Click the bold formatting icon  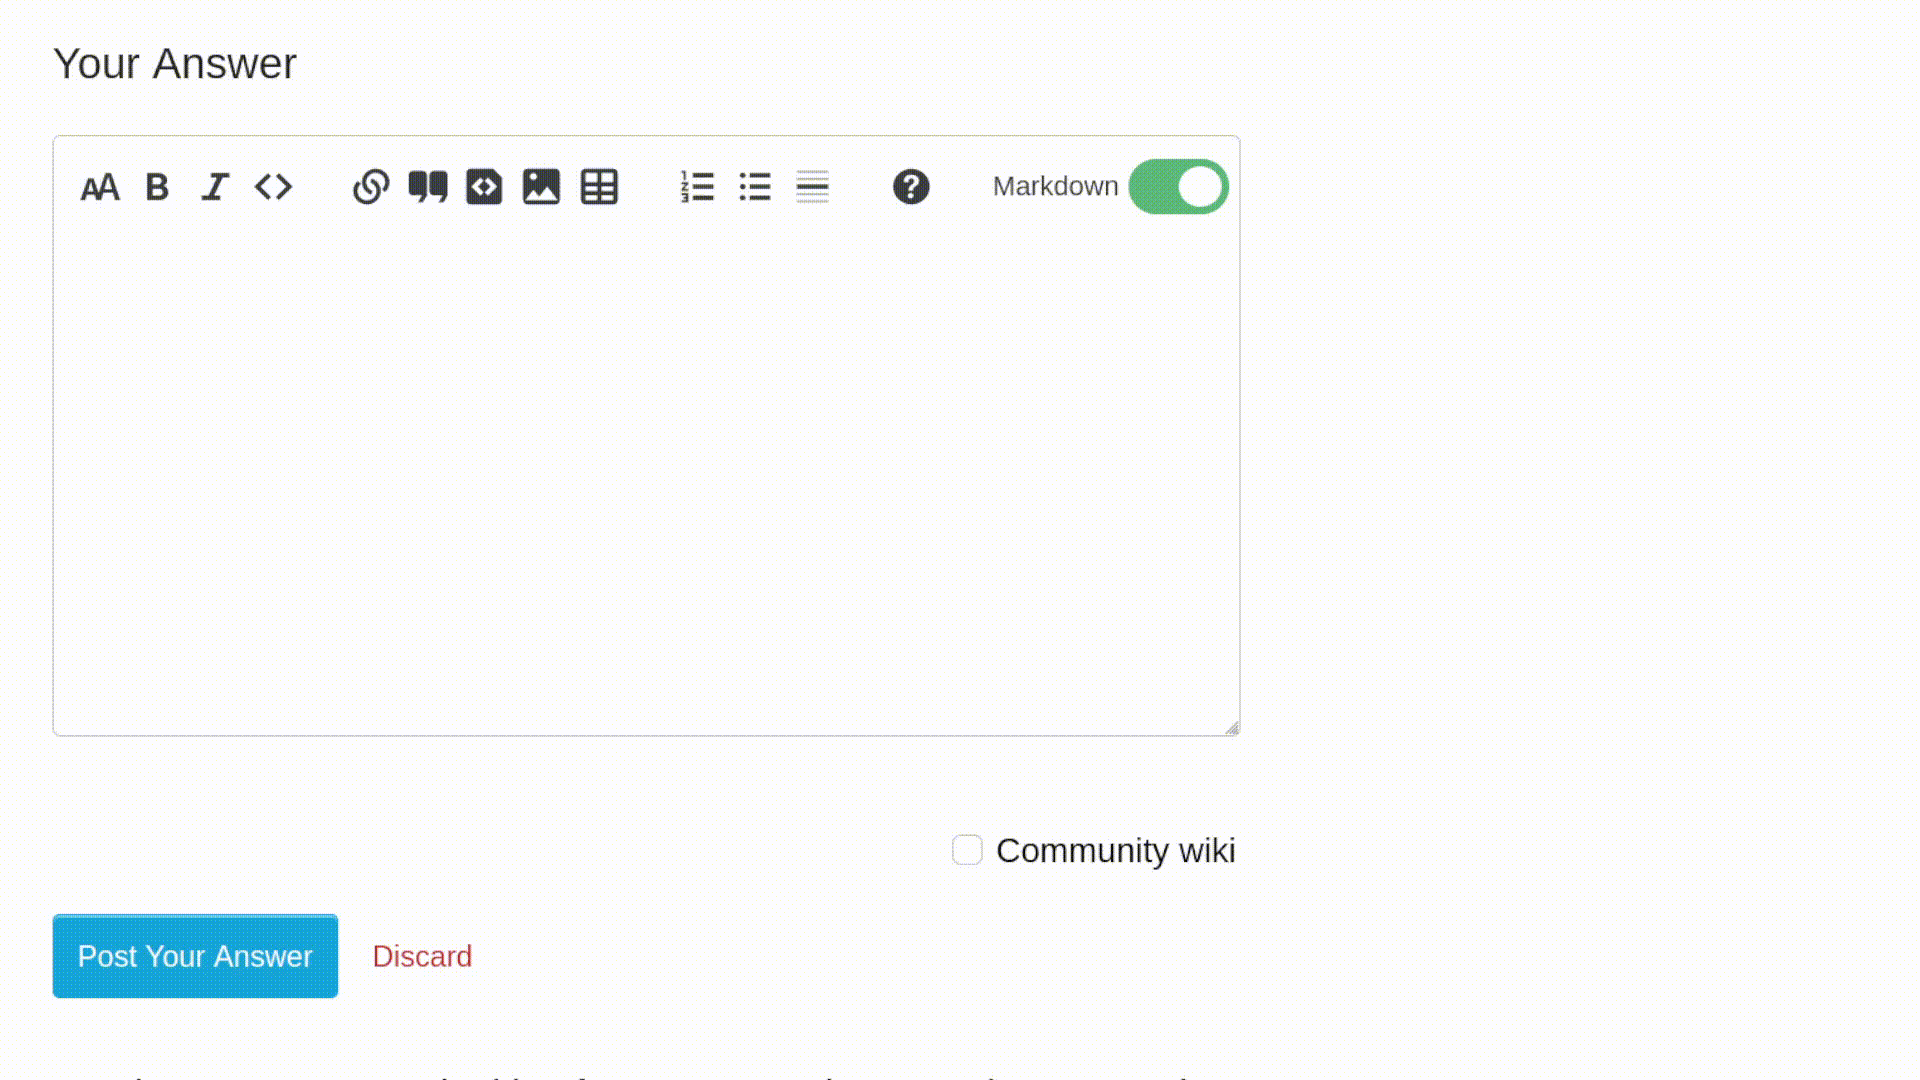click(158, 186)
